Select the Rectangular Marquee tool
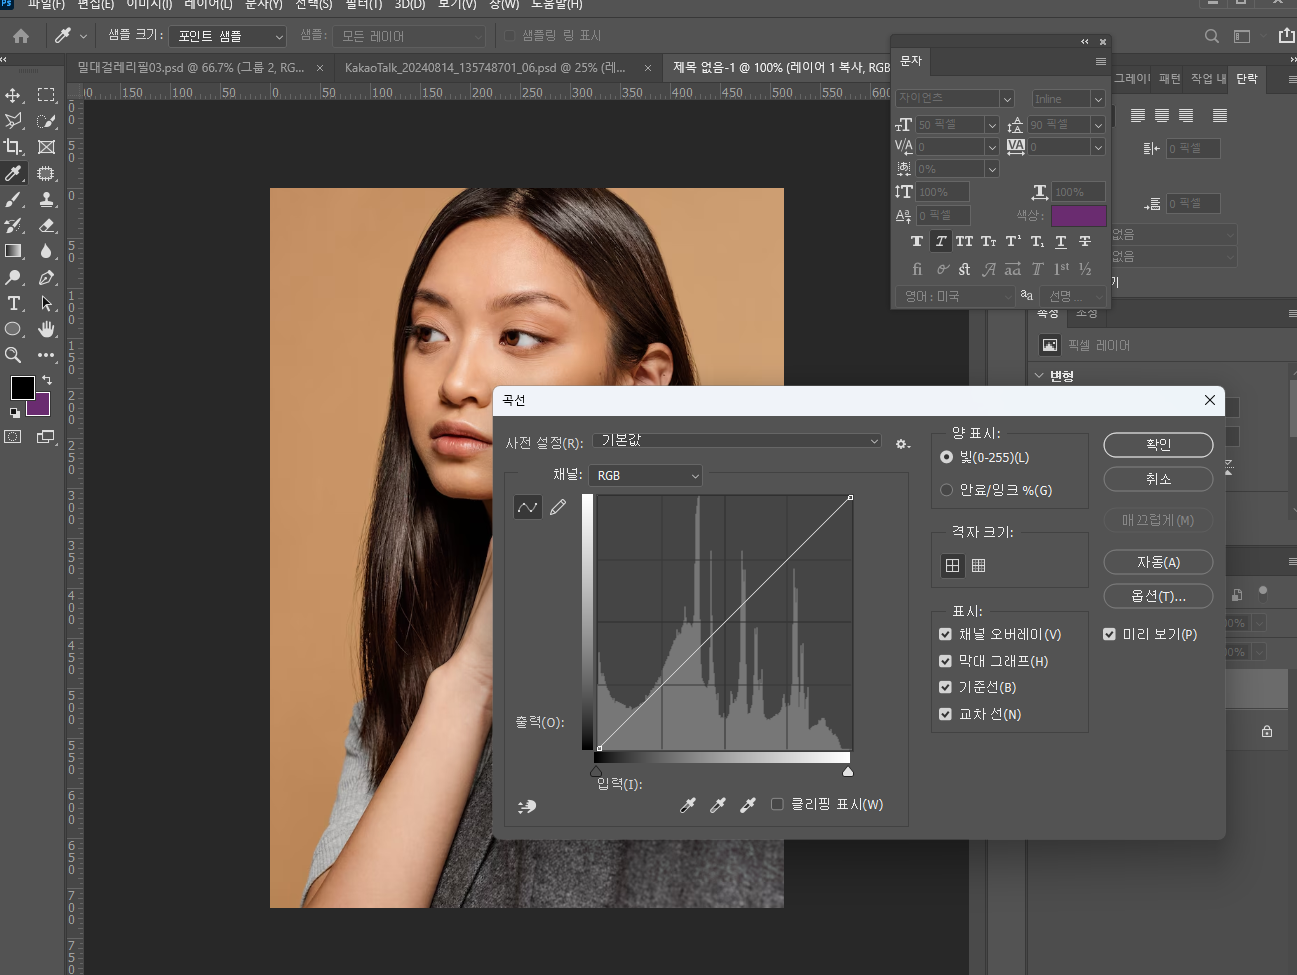Viewport: 1297px width, 975px height. click(x=46, y=95)
